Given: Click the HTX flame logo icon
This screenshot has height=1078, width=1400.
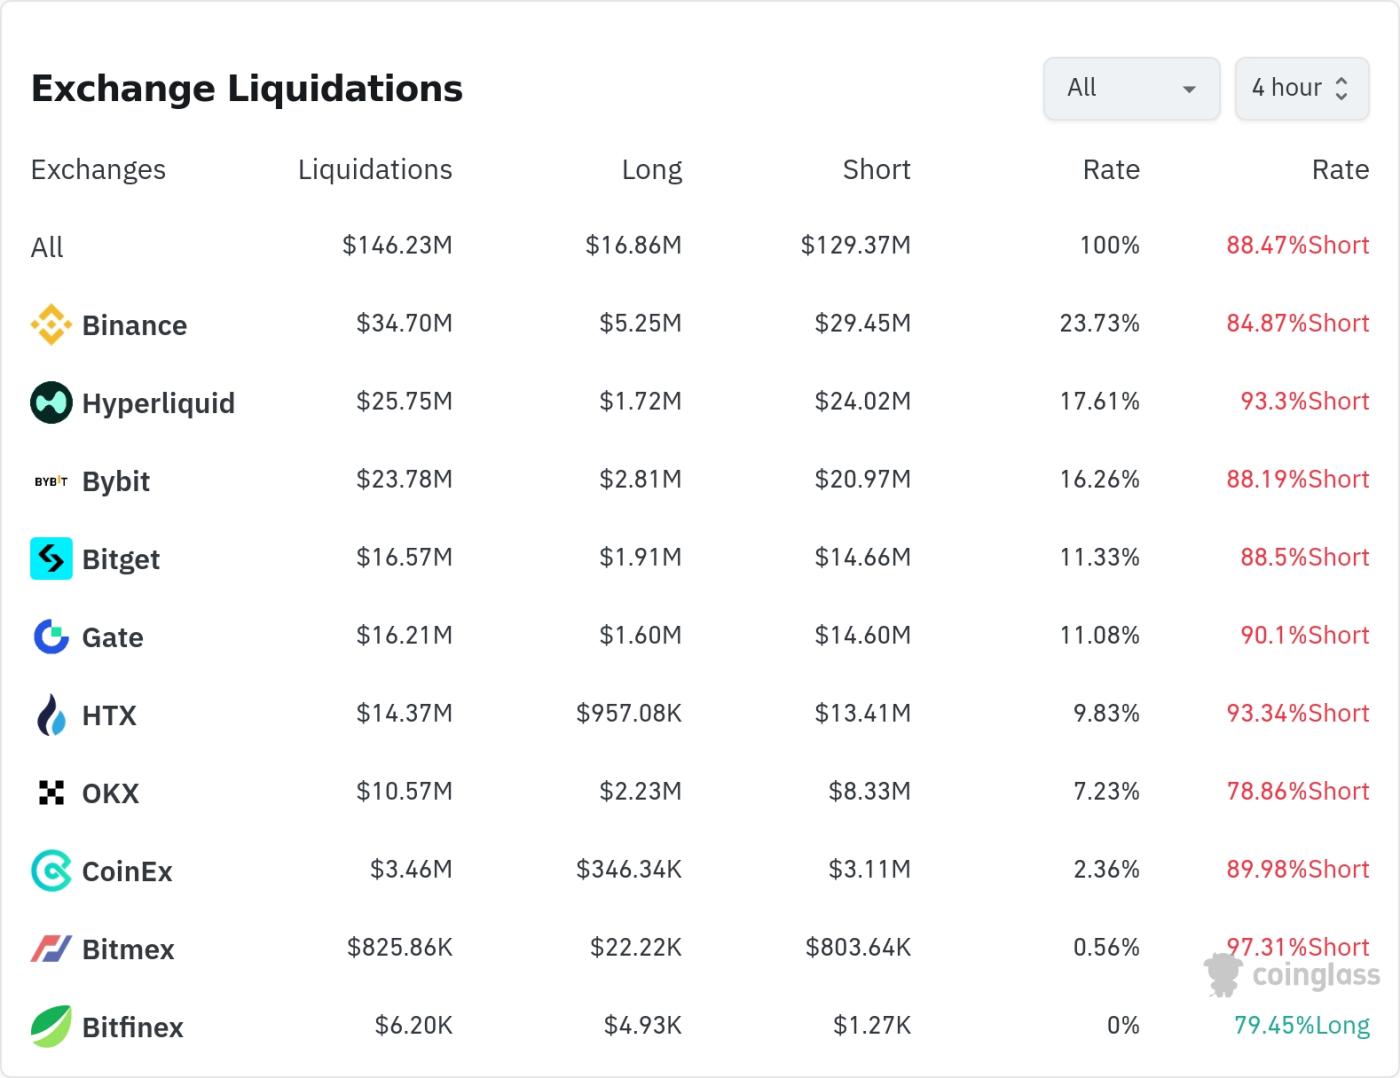Looking at the screenshot, I should 51,715.
